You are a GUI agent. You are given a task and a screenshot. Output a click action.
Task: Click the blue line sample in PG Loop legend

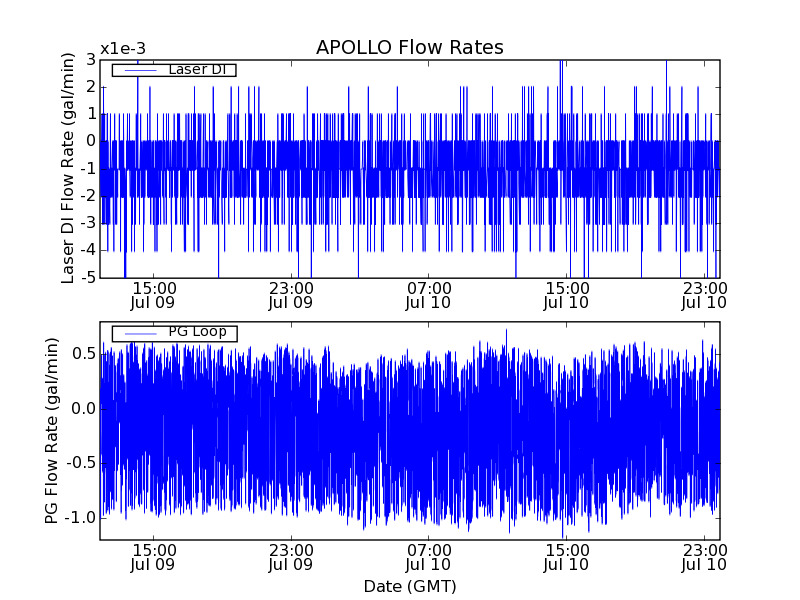140,333
